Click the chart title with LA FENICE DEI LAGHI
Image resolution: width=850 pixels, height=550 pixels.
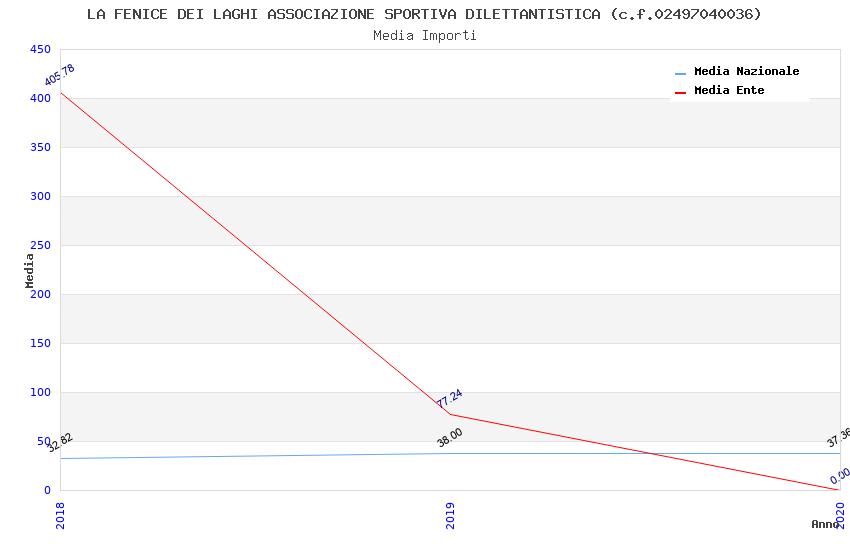(424, 14)
